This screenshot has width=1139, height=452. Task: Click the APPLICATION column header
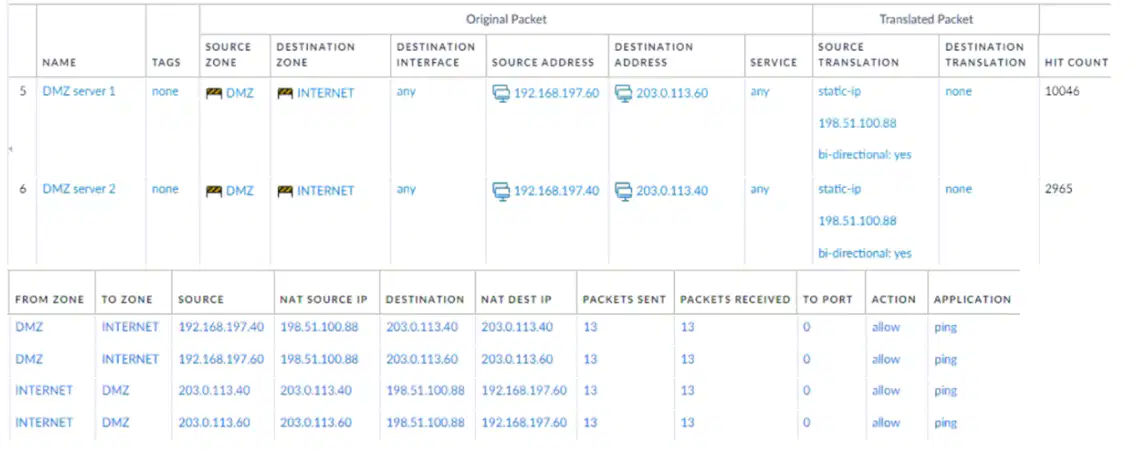coord(972,299)
